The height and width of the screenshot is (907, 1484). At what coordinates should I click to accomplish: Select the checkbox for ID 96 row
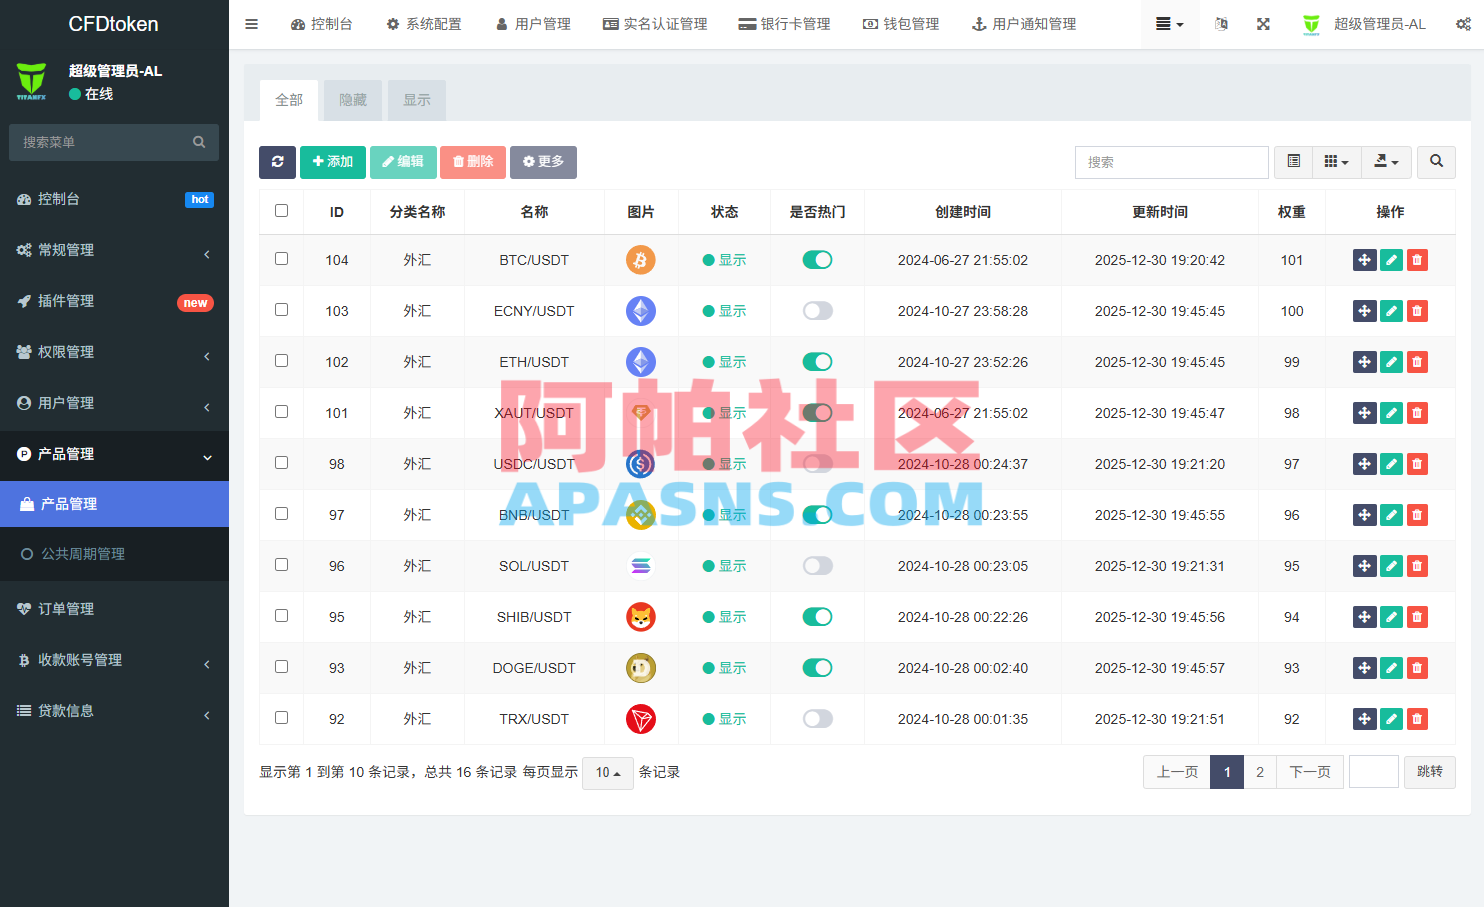point(281,565)
